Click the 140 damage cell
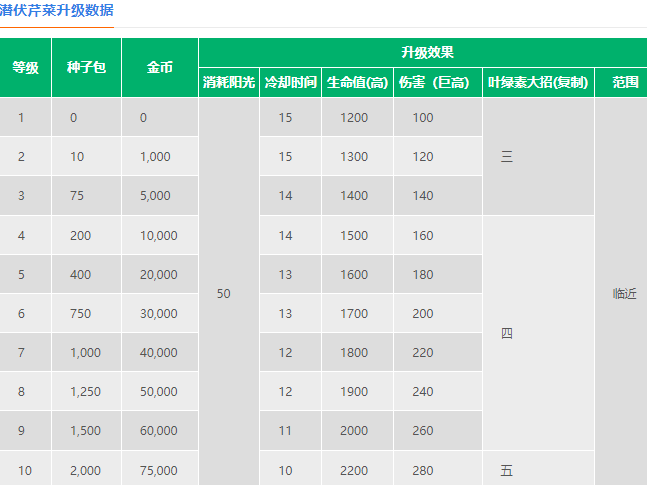Image resolution: width=647 pixels, height=485 pixels. tap(438, 195)
